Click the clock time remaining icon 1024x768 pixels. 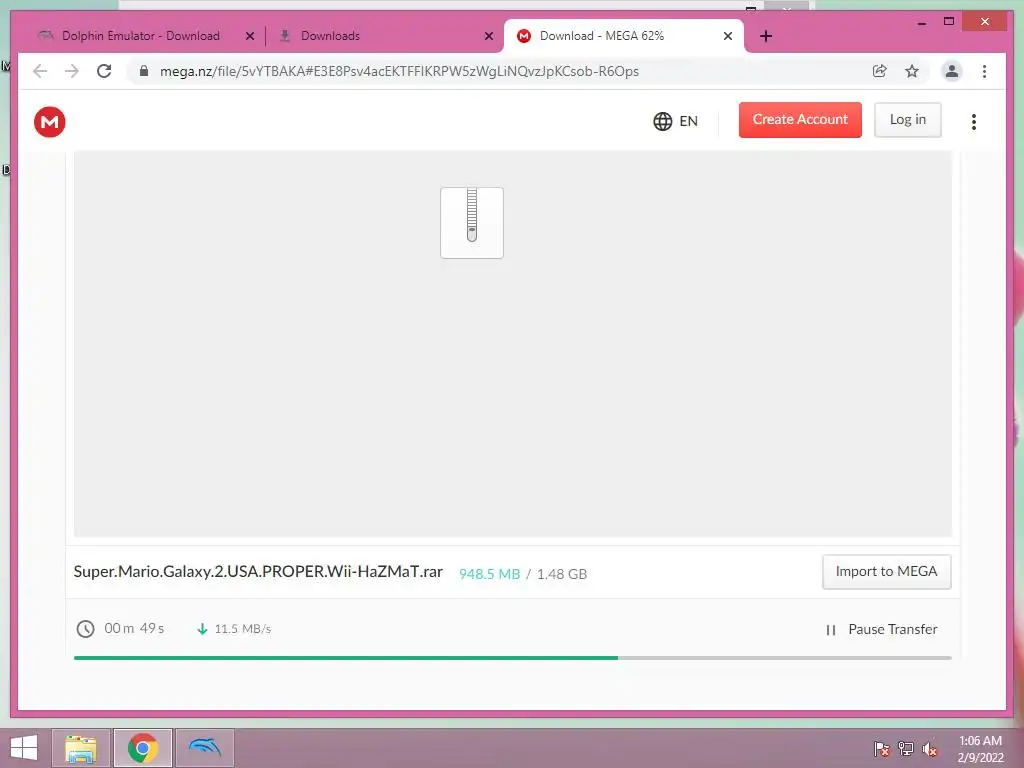click(86, 629)
